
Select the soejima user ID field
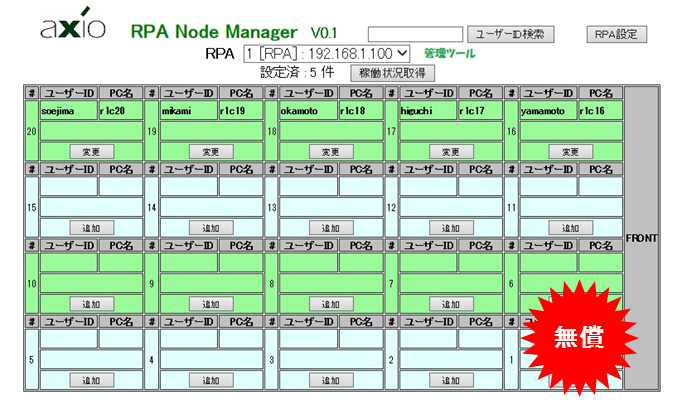(69, 111)
